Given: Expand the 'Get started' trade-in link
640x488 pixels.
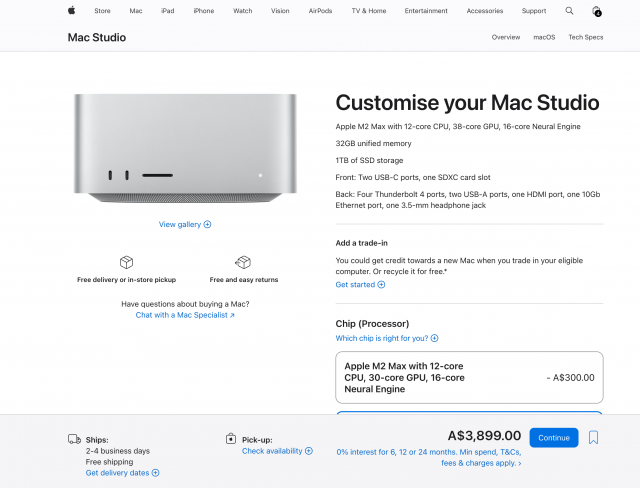Looking at the screenshot, I should (360, 284).
